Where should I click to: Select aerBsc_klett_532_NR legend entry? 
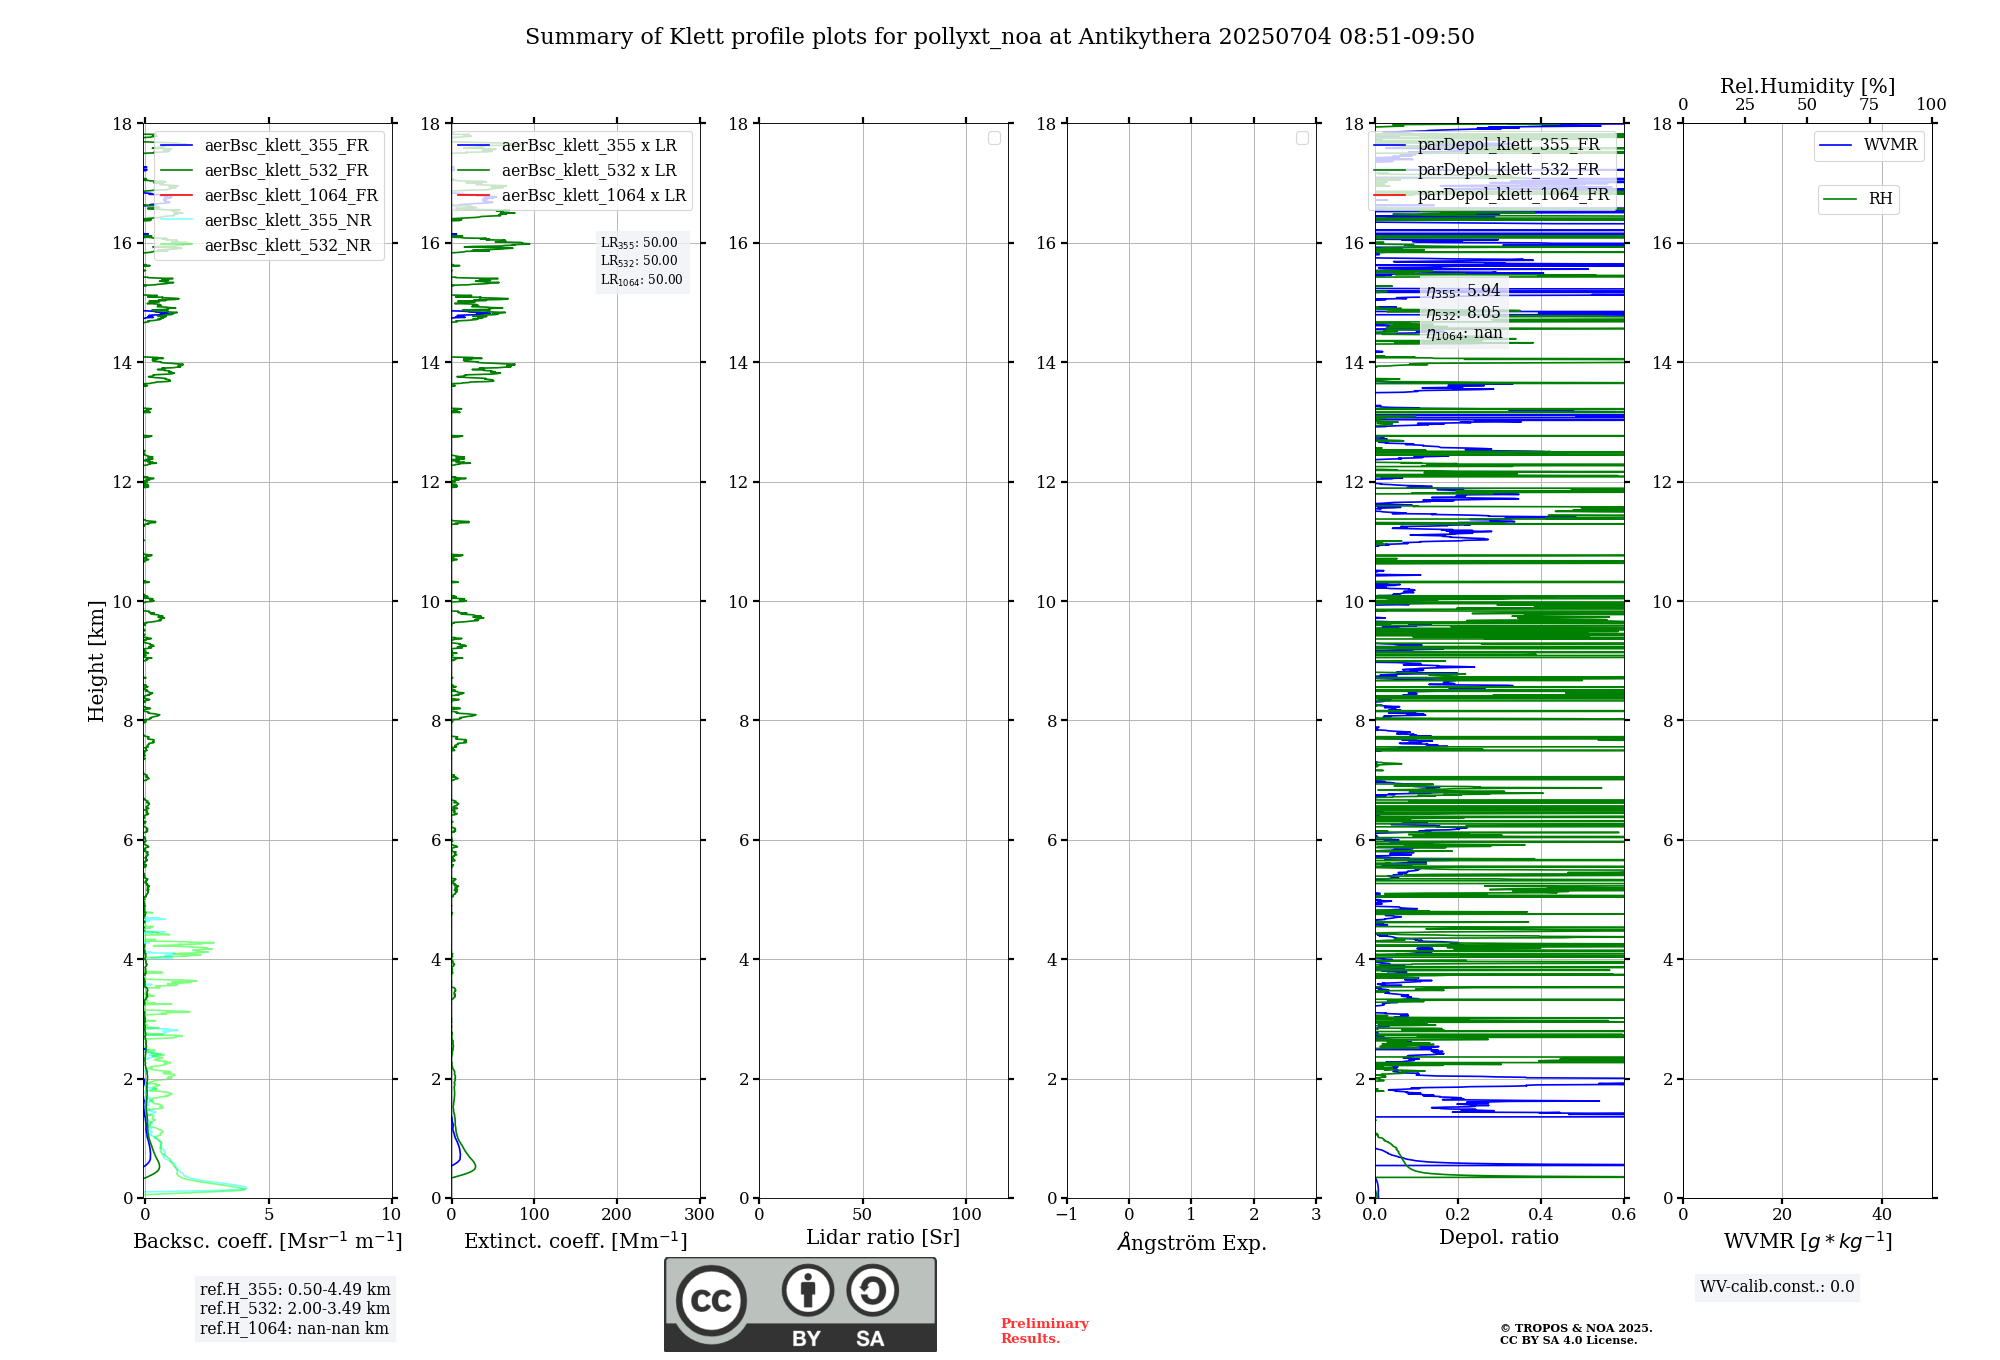pyautogui.click(x=268, y=245)
